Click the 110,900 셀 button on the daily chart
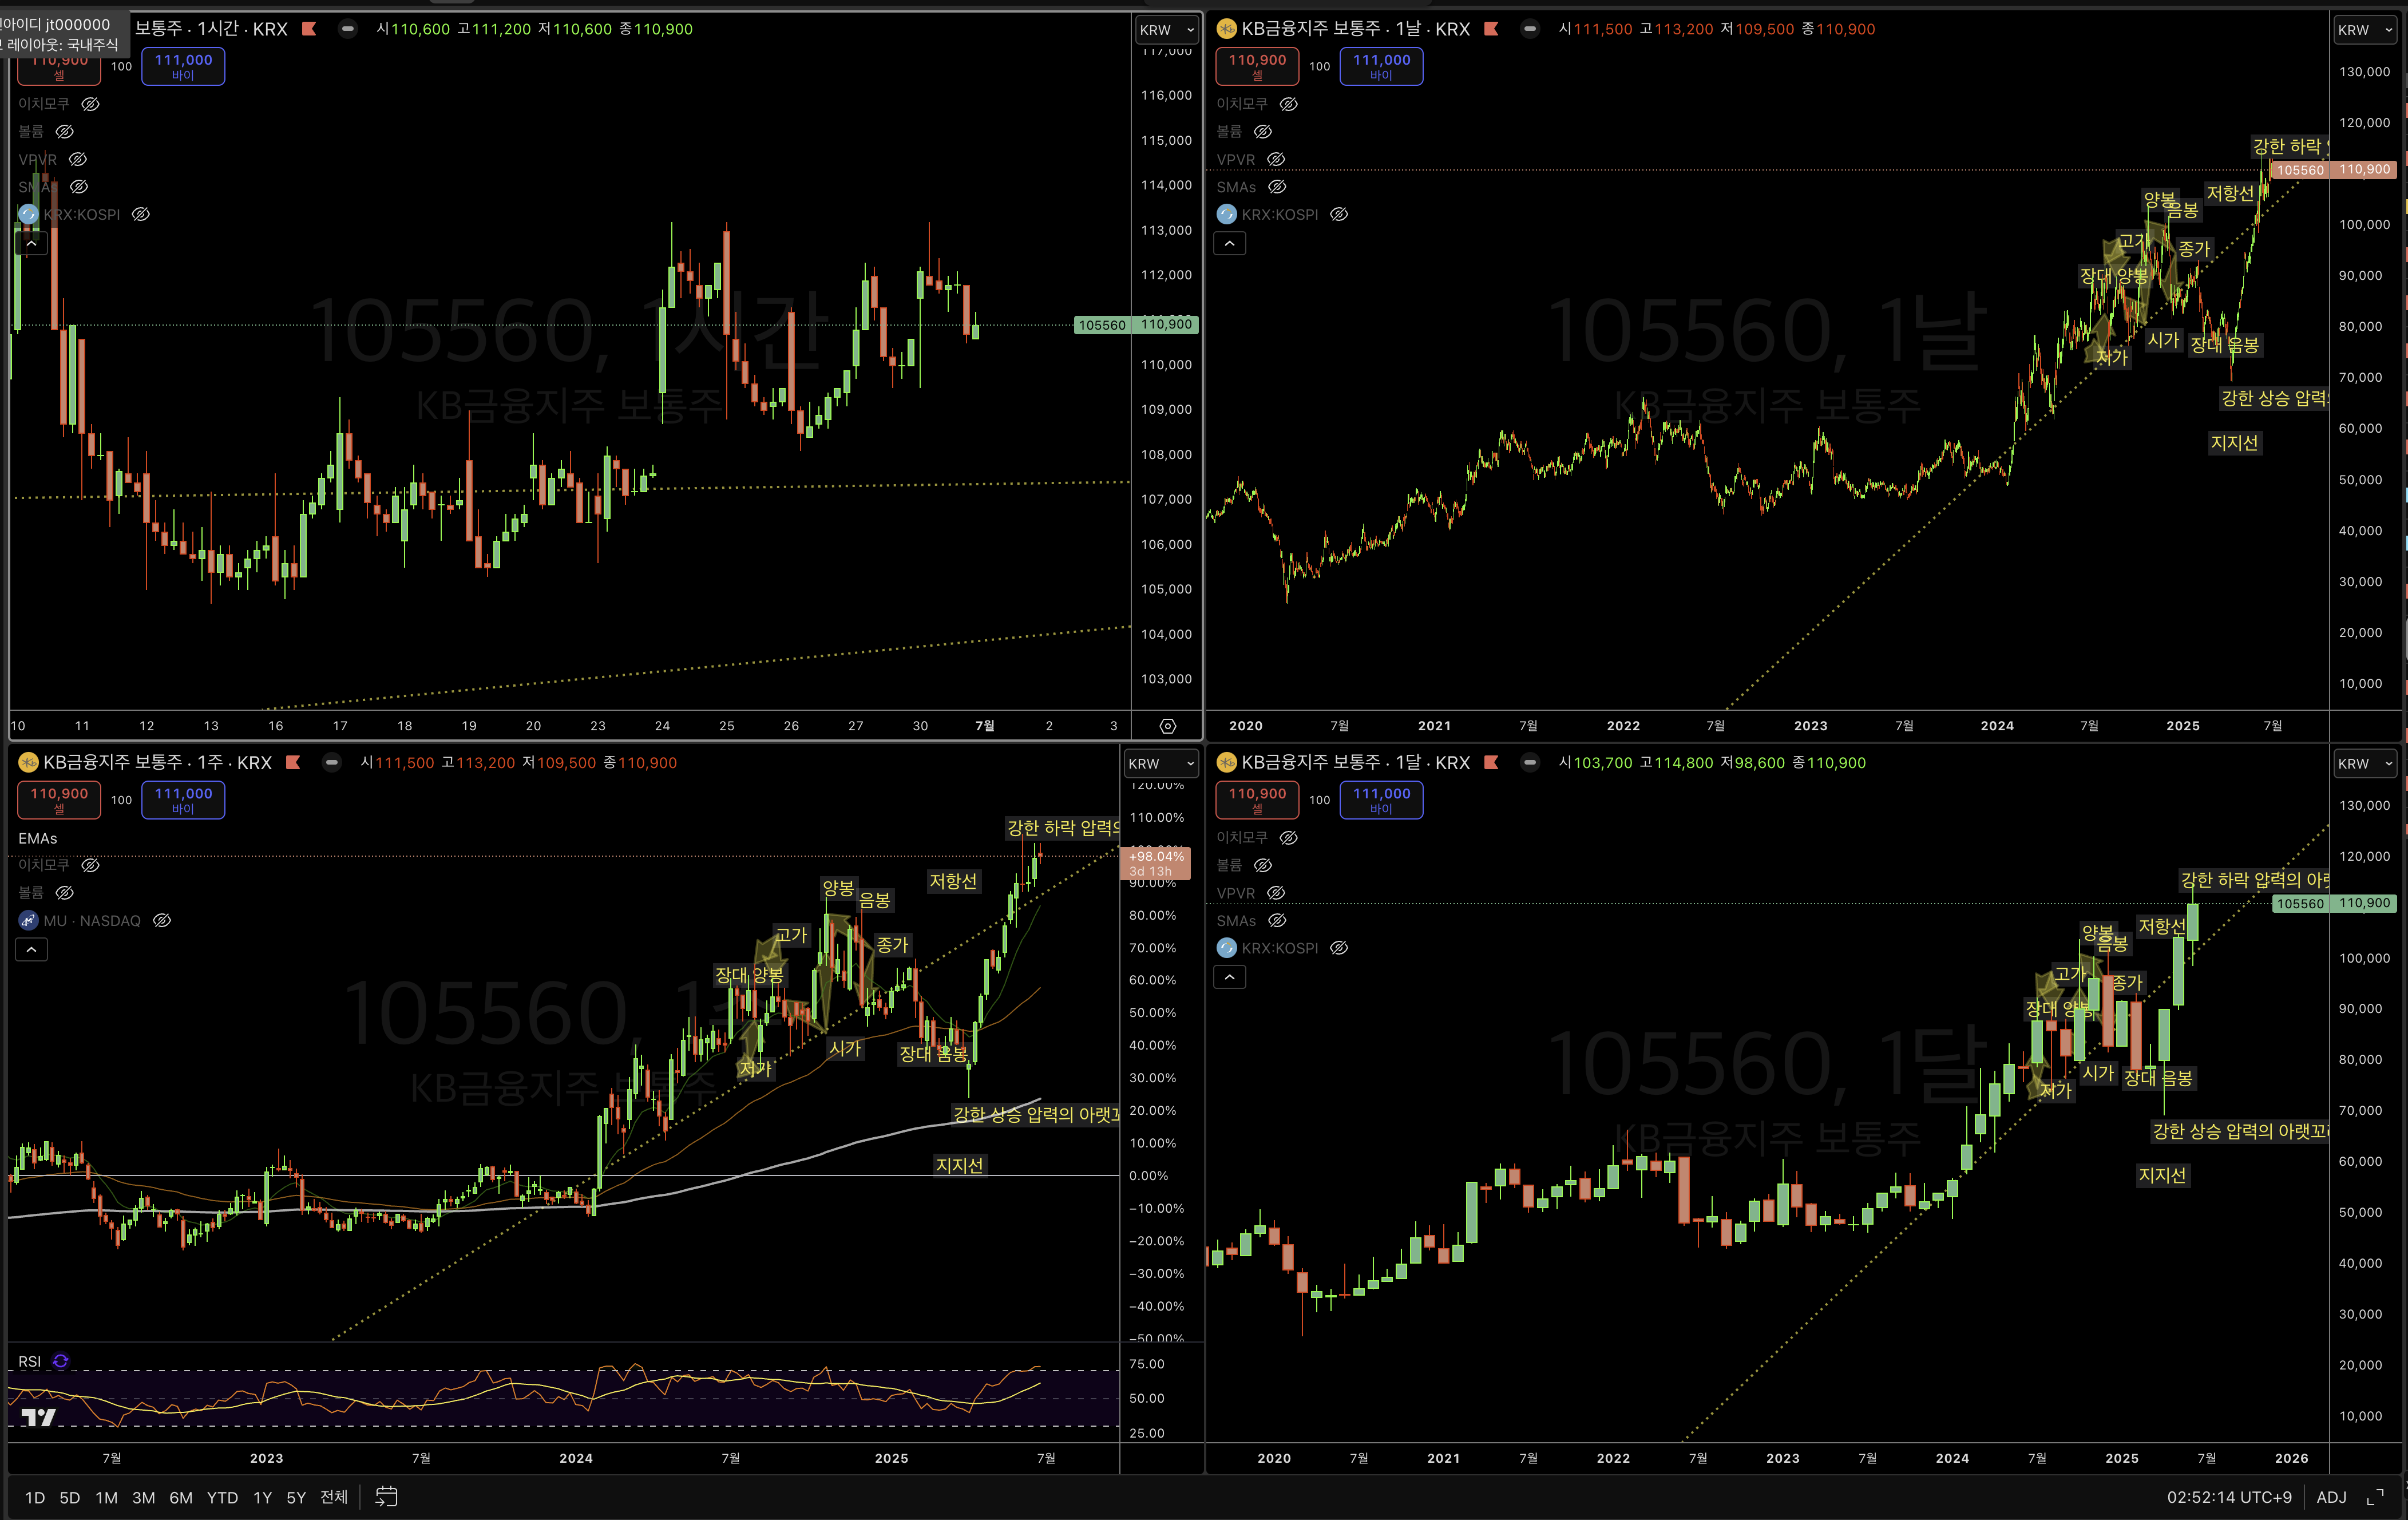 [1257, 66]
